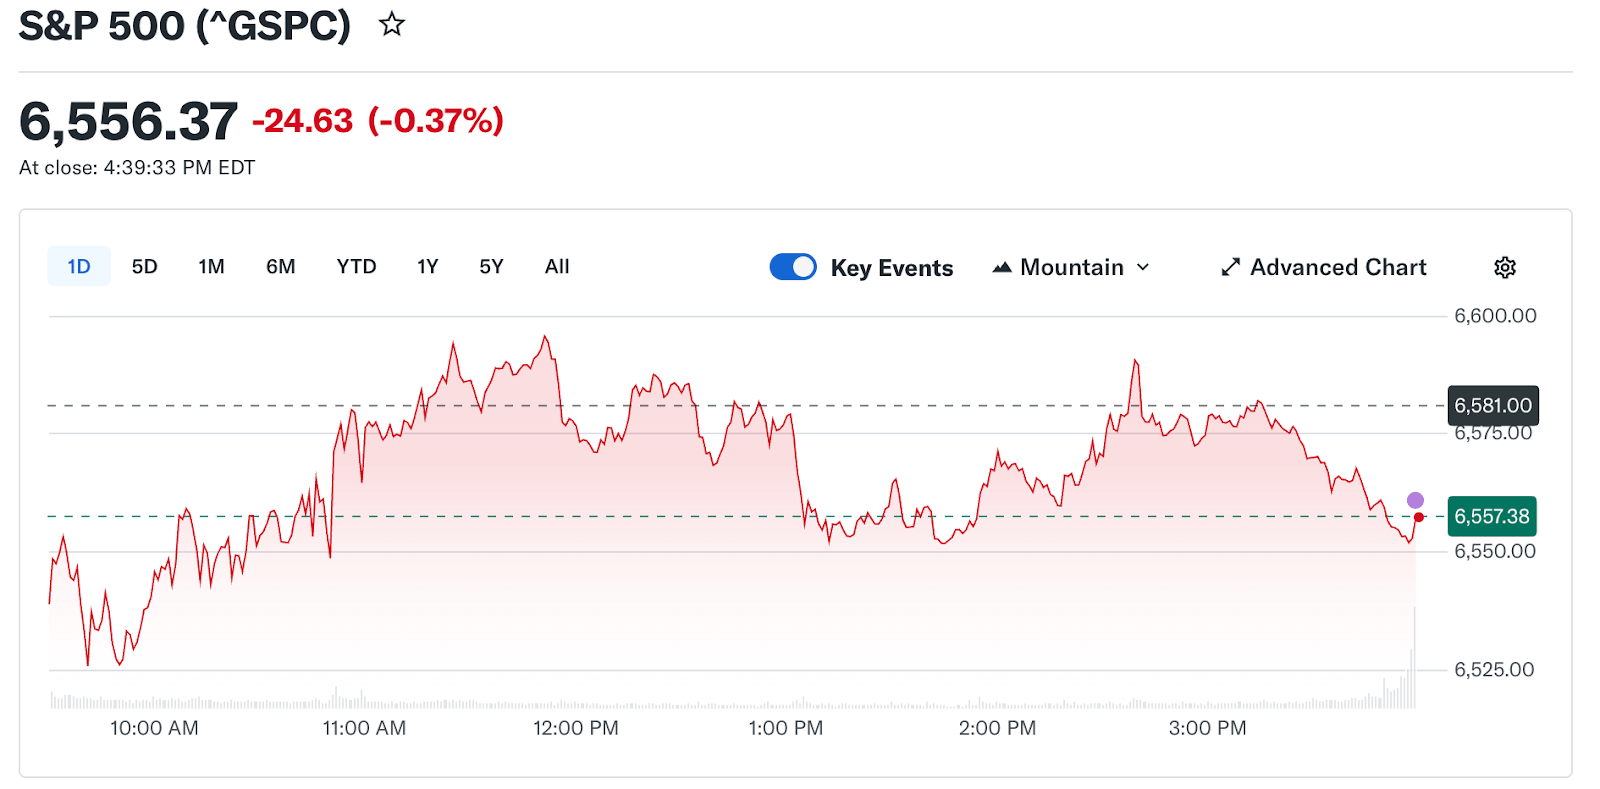The height and width of the screenshot is (789, 1600).
Task: Switch to 5D time range
Action: 145,267
